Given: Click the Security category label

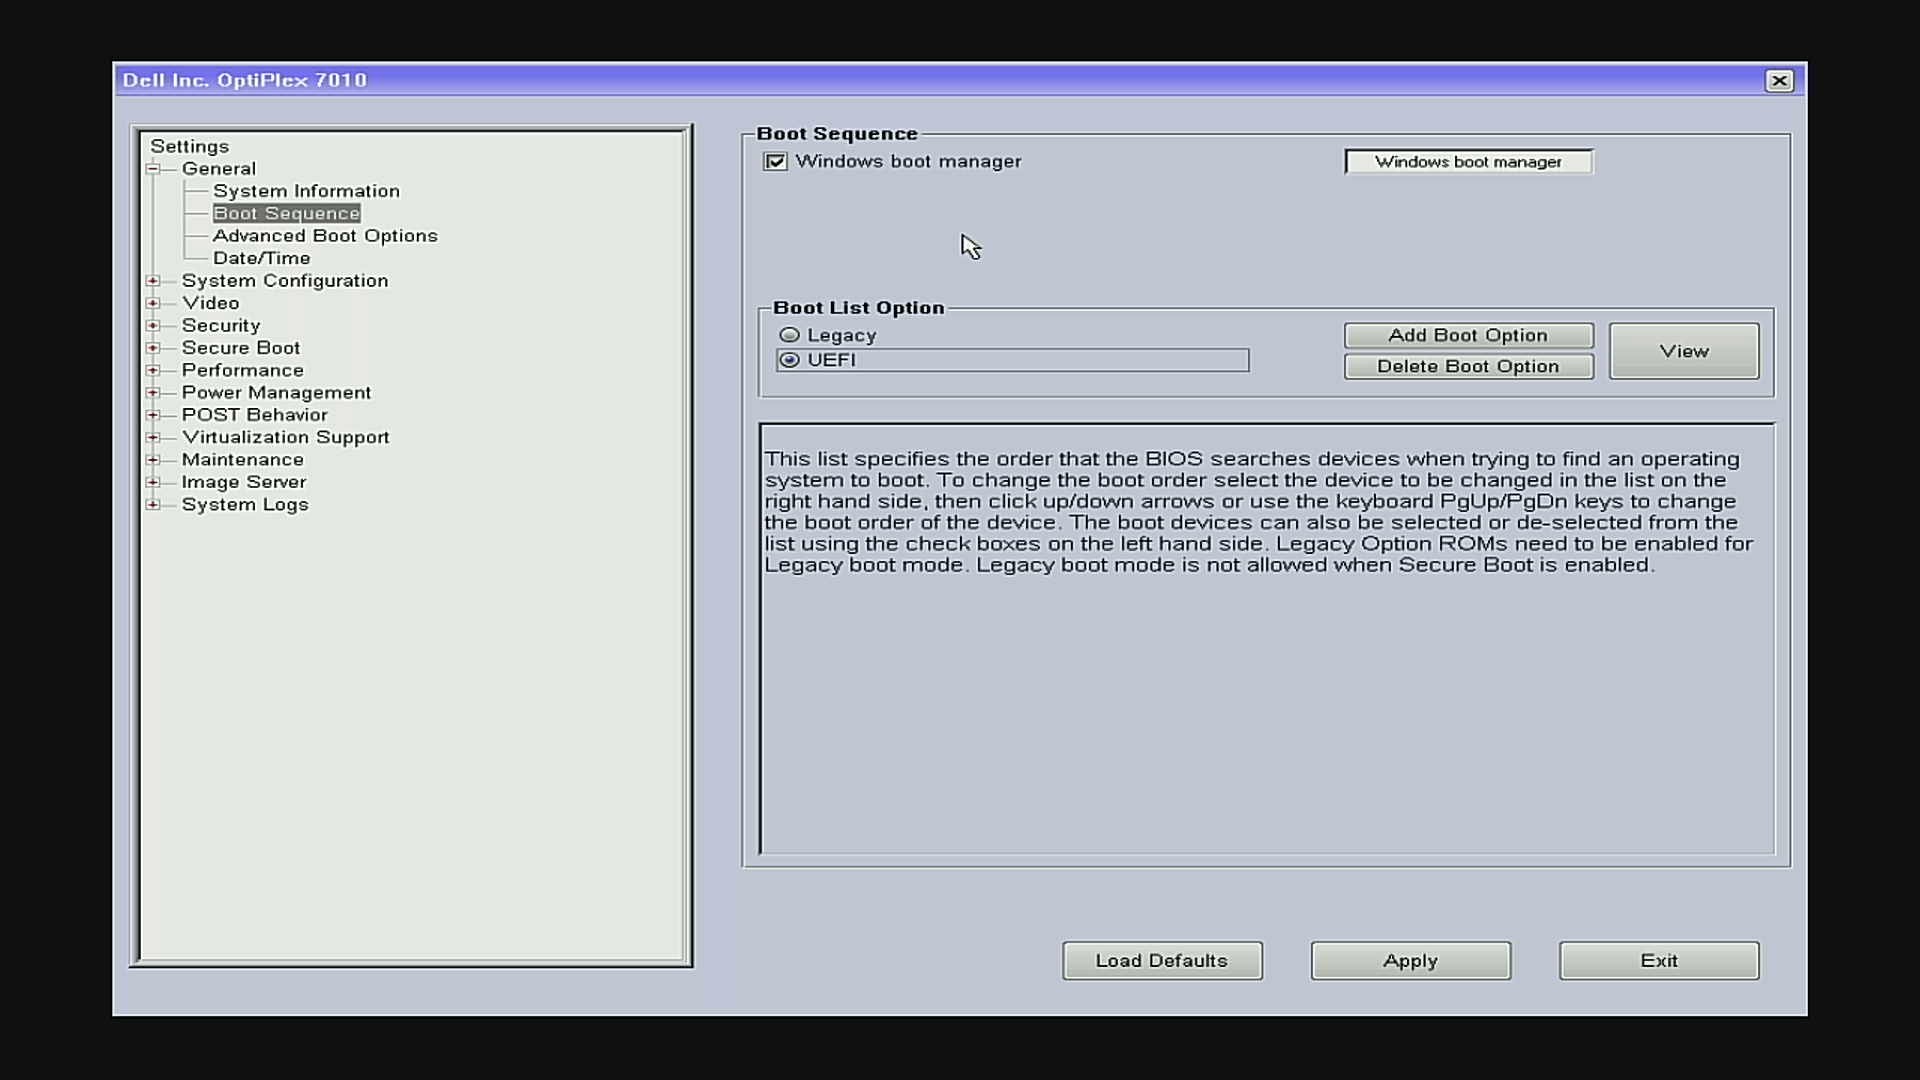Looking at the screenshot, I should coord(221,326).
